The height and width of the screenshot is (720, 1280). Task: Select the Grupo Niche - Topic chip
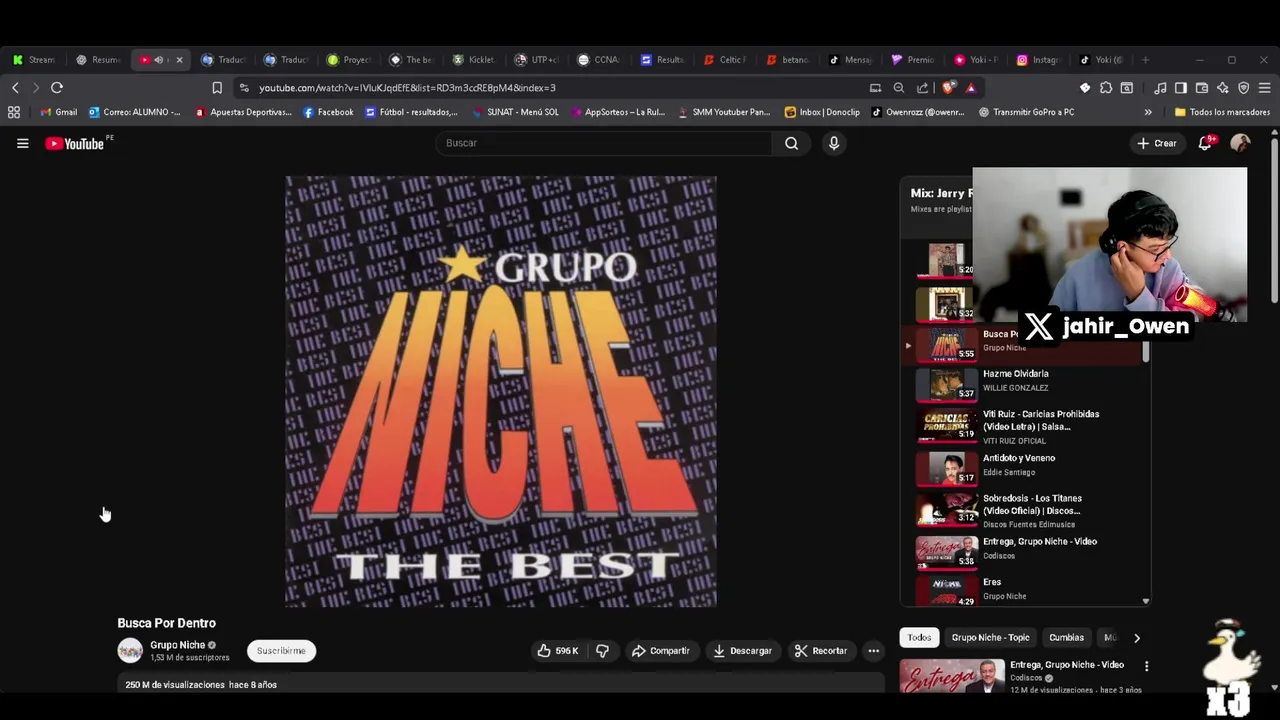[990, 638]
